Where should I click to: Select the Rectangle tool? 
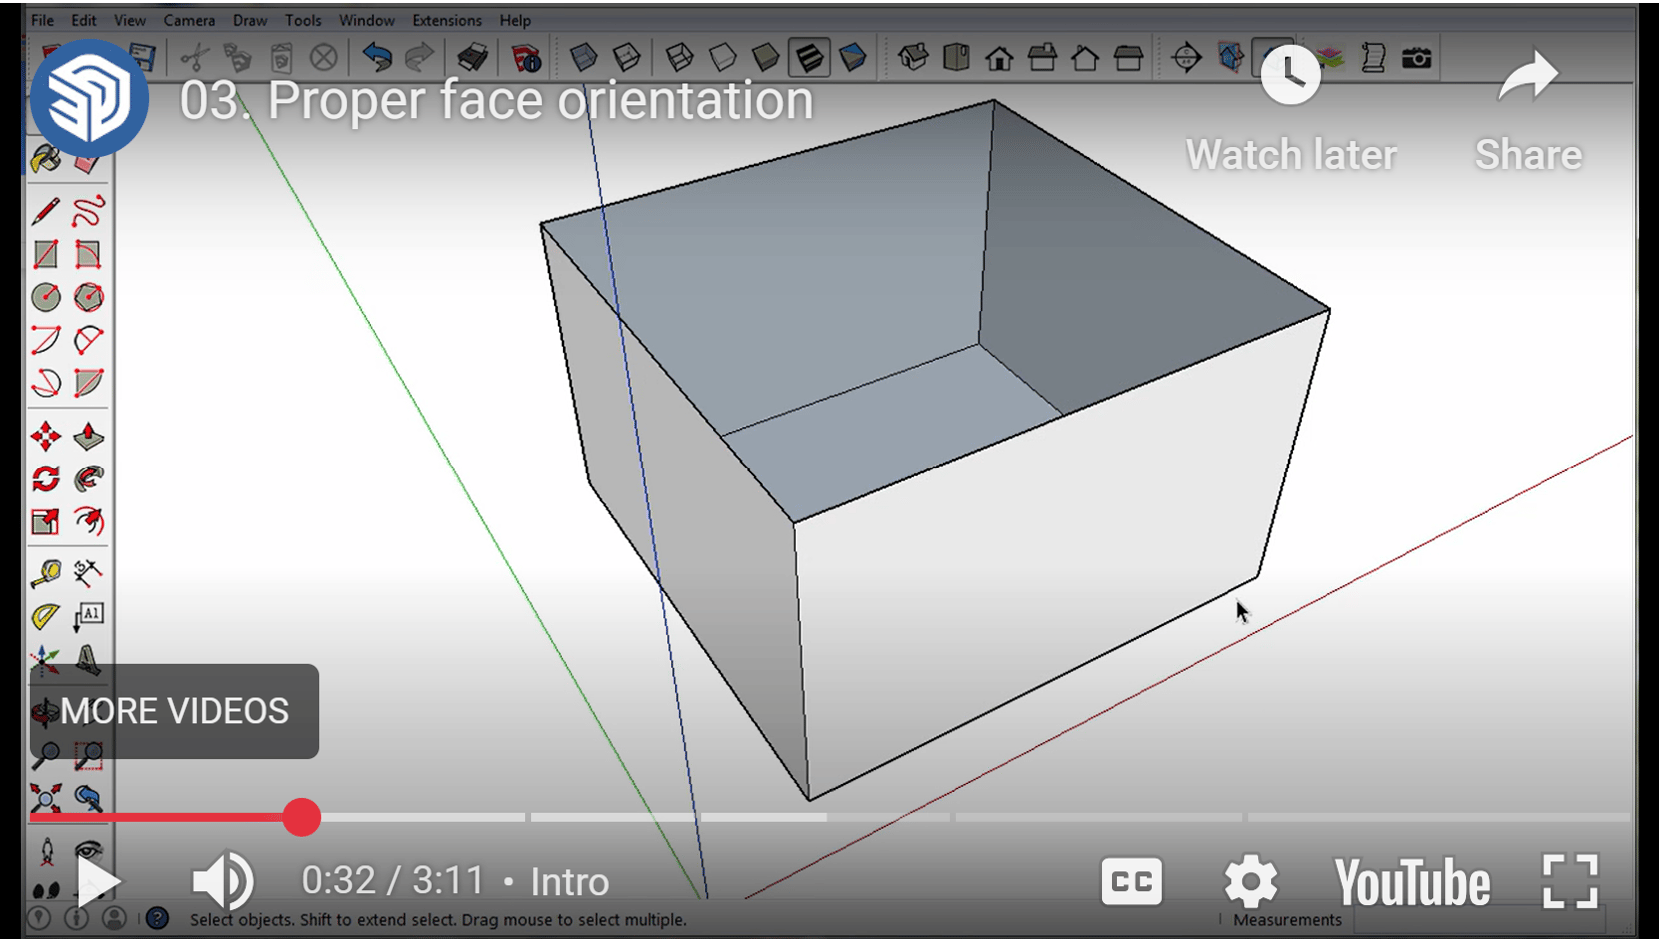click(45, 256)
